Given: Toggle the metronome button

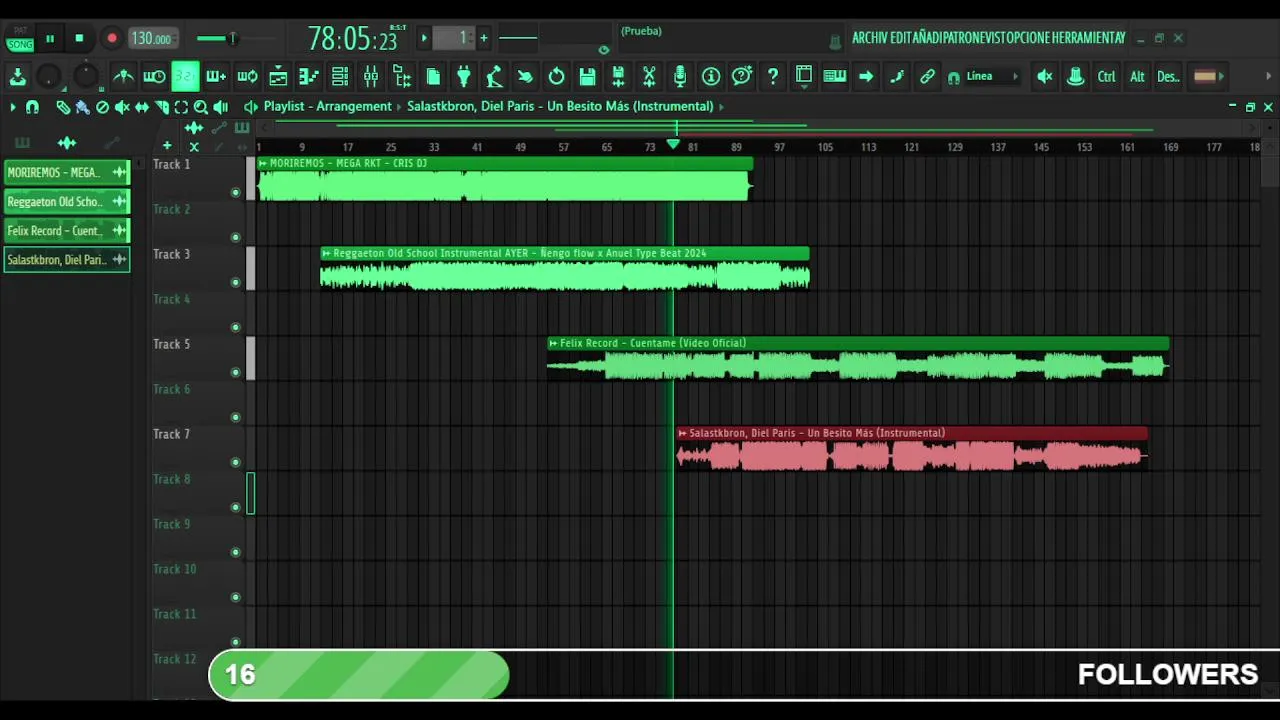Looking at the screenshot, I should (123, 76).
